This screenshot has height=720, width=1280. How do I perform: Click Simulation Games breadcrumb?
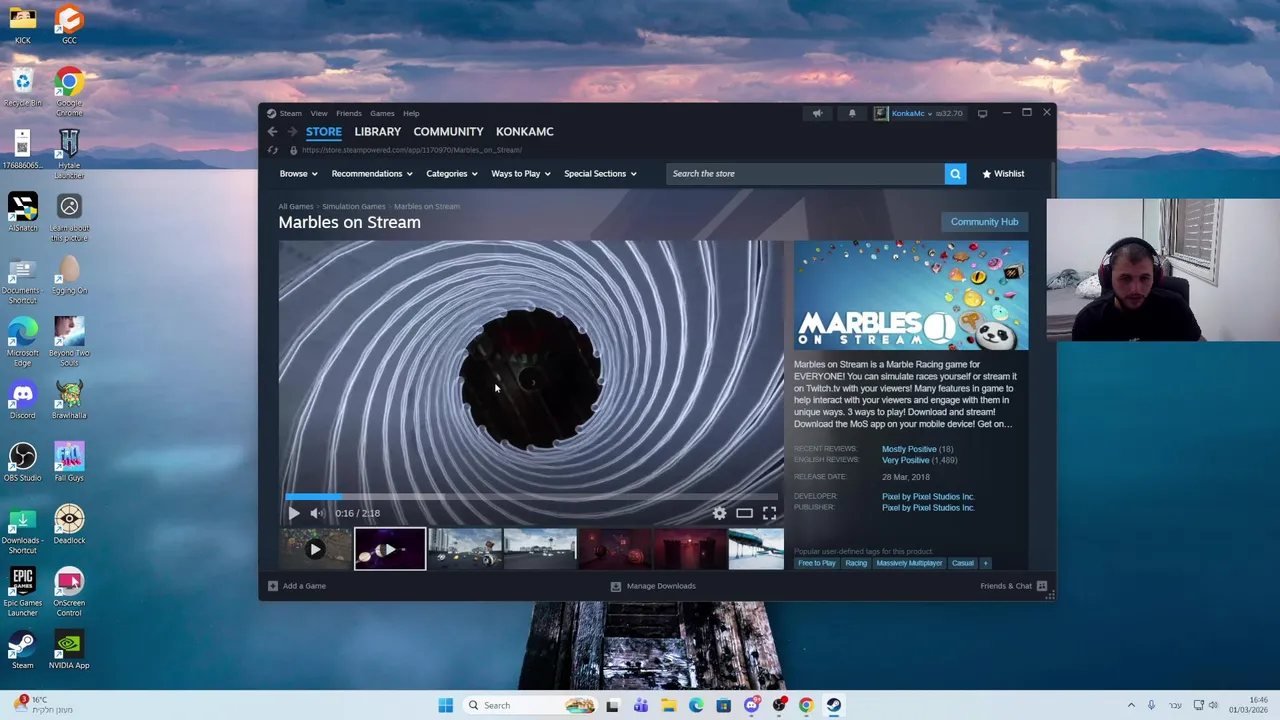point(353,206)
